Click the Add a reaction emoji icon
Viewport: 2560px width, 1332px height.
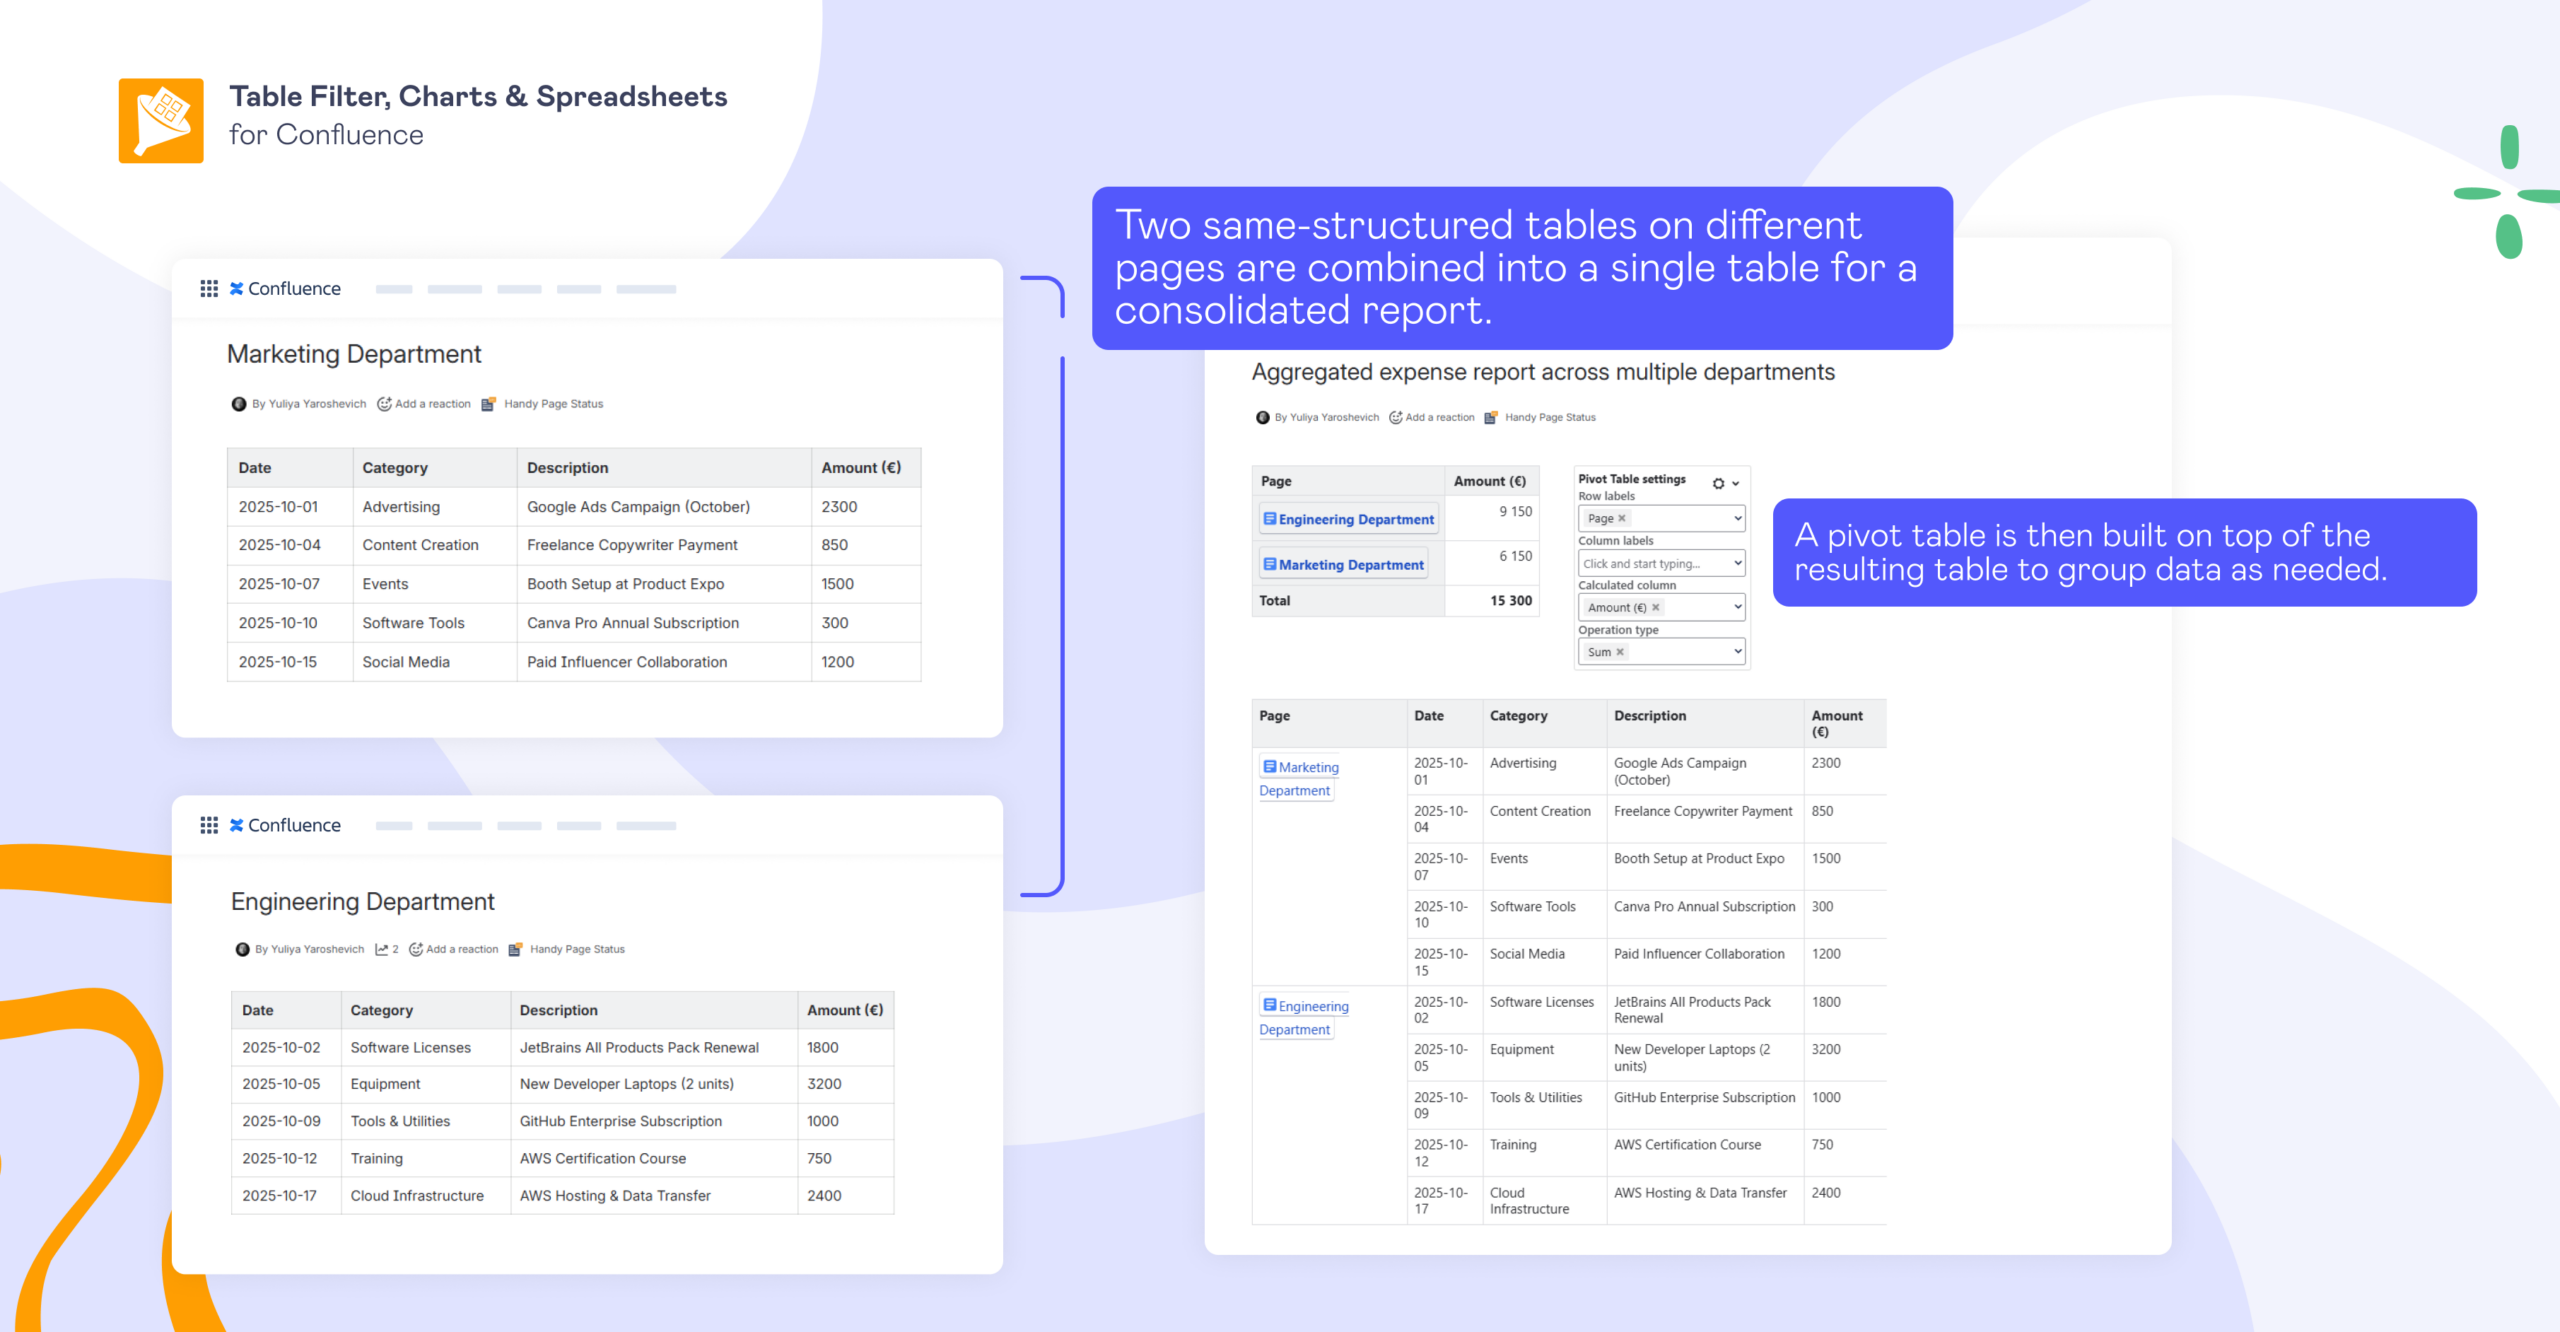(x=385, y=403)
